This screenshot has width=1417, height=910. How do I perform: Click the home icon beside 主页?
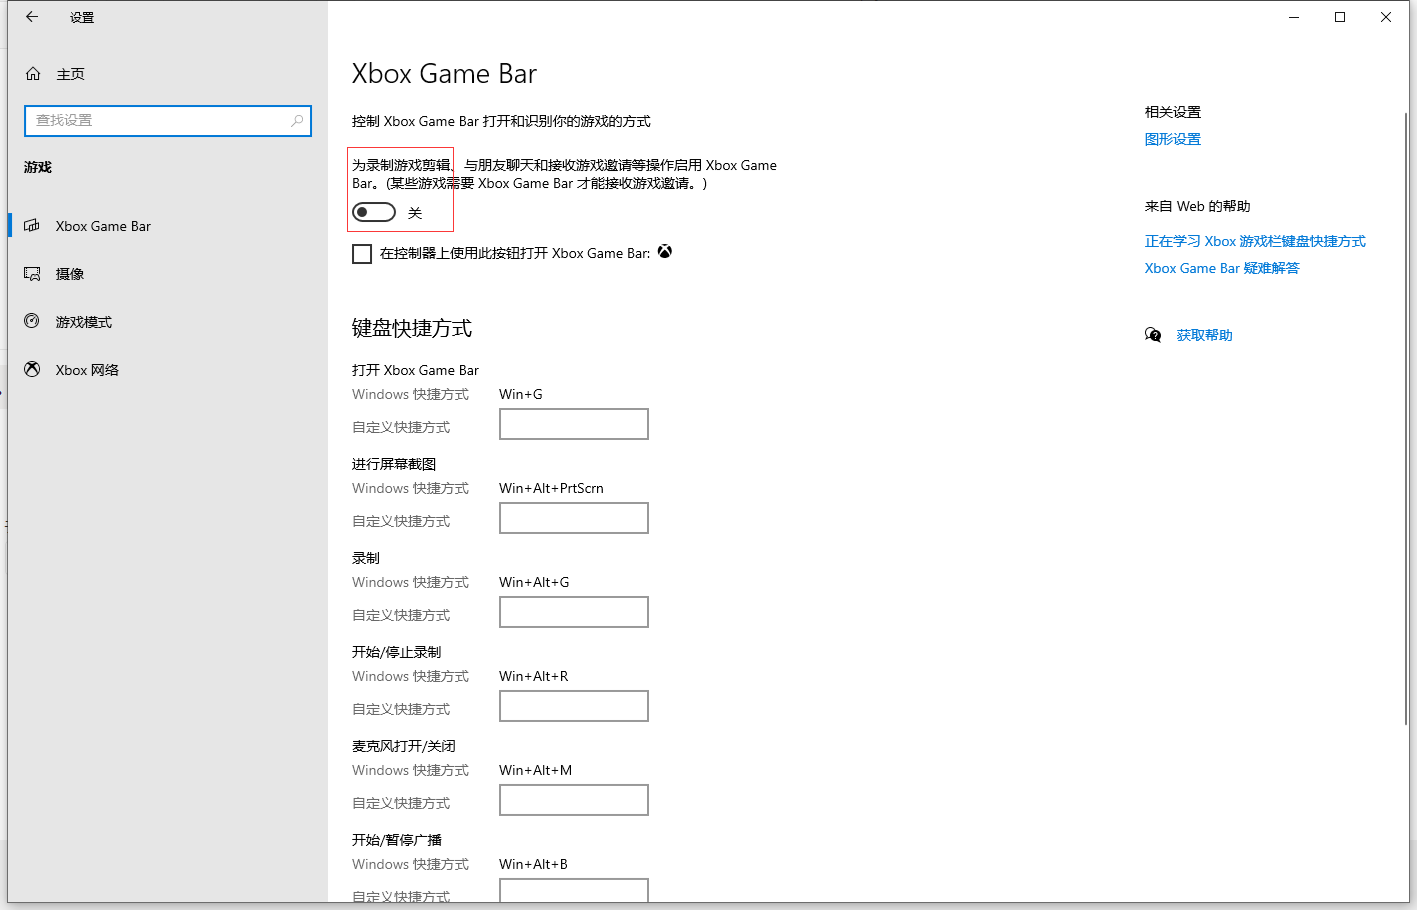tap(33, 74)
